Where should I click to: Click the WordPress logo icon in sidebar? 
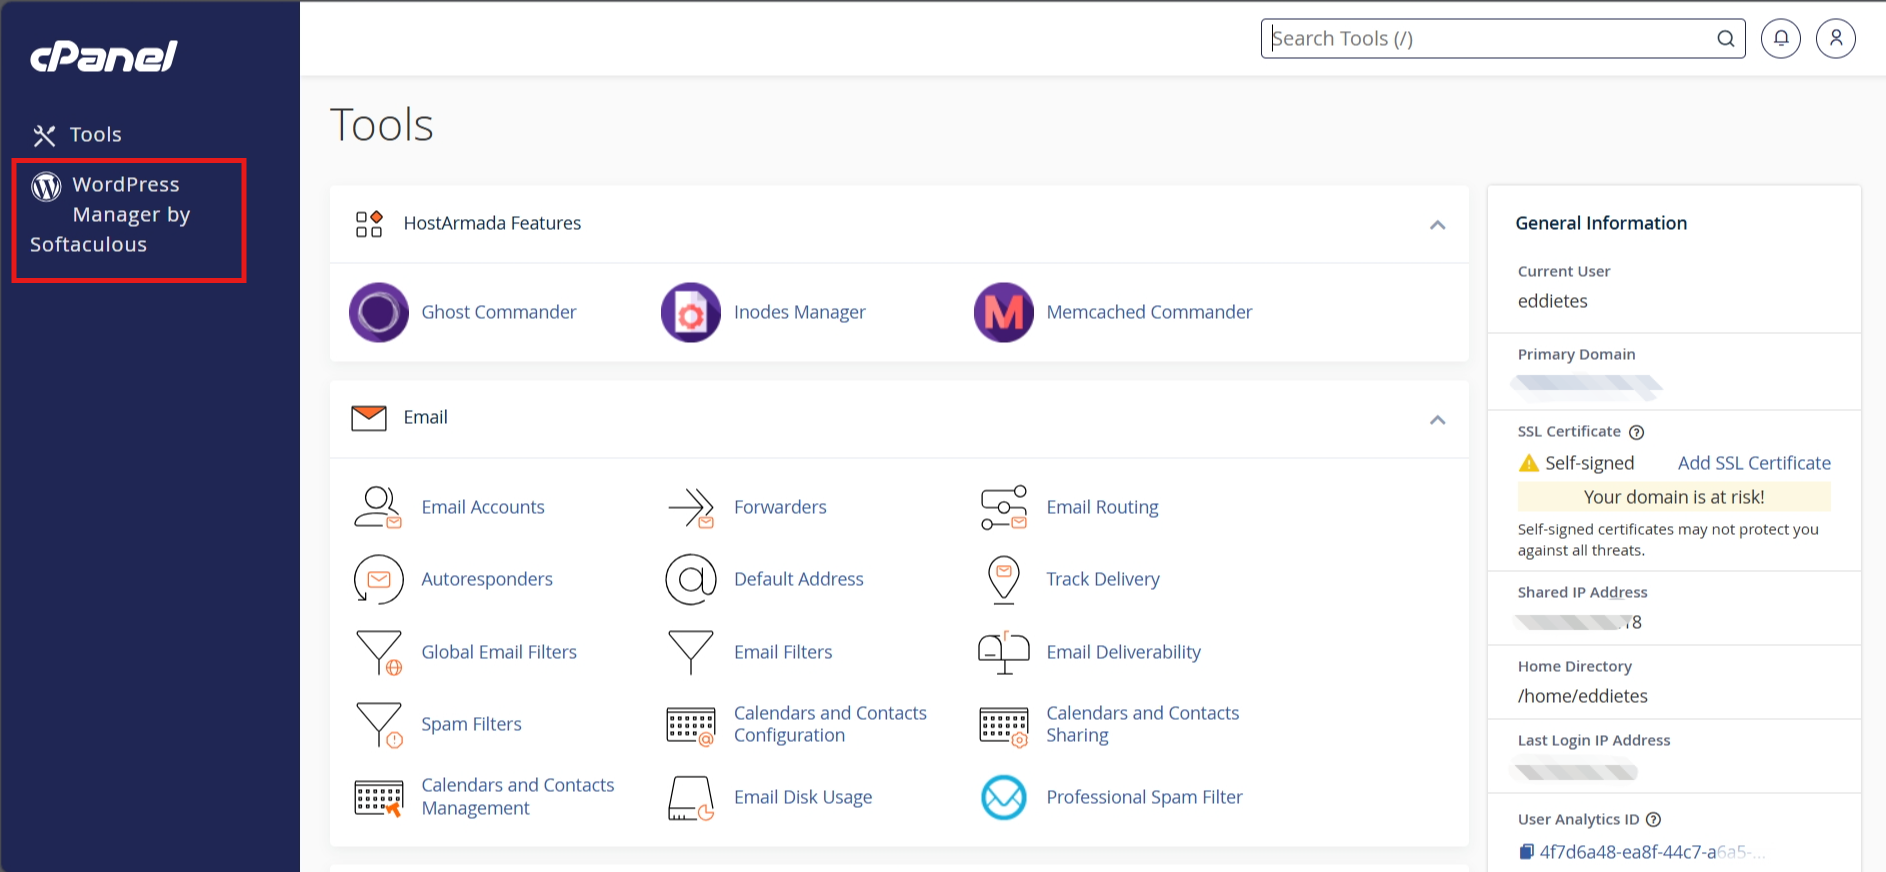[46, 186]
